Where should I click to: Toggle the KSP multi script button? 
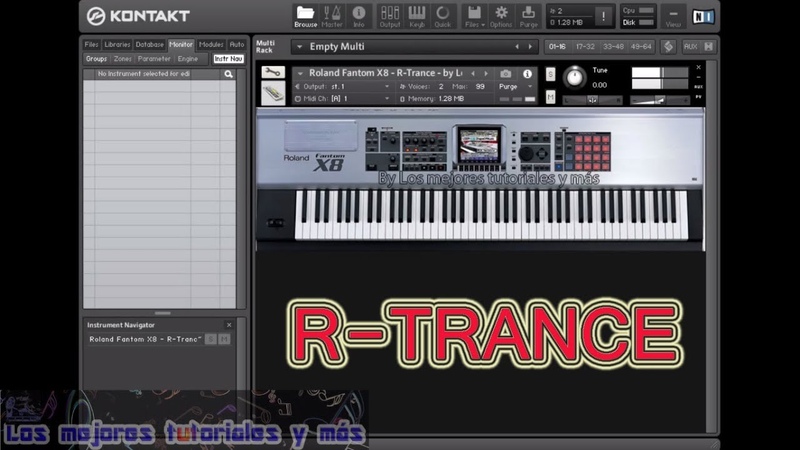668,46
